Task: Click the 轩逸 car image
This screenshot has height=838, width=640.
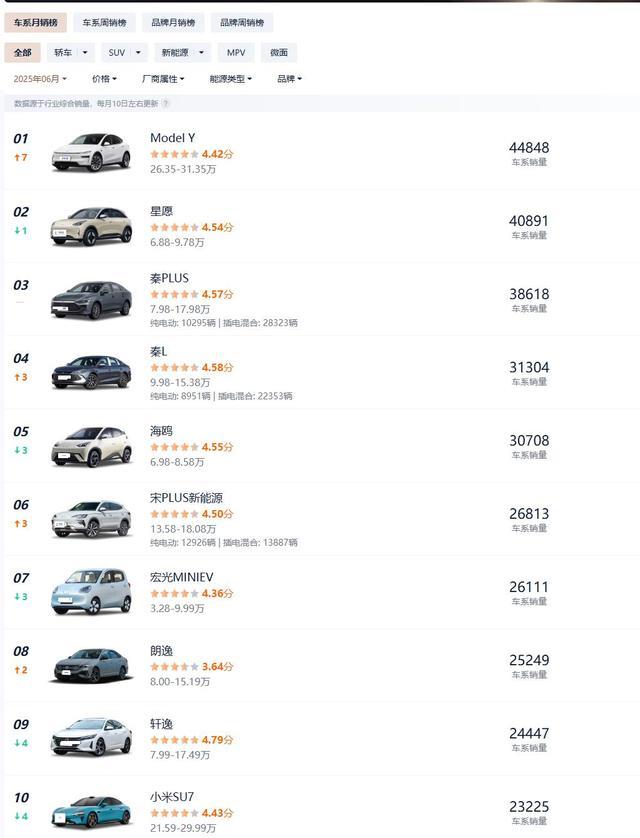Action: 90,738
